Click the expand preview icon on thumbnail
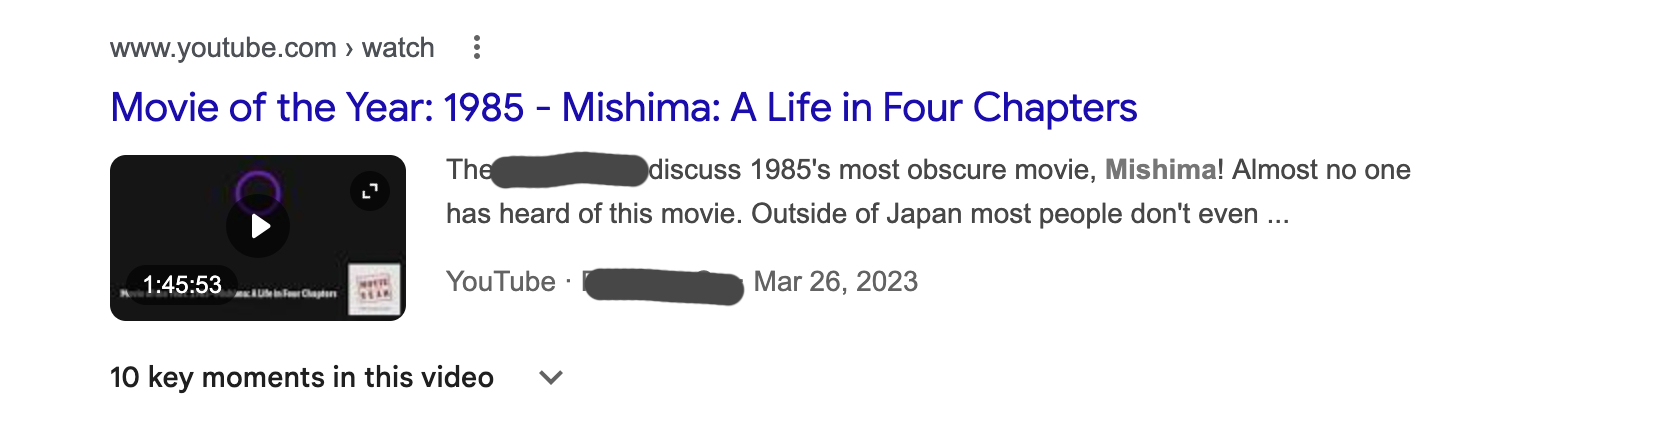The height and width of the screenshot is (426, 1666). tap(370, 191)
